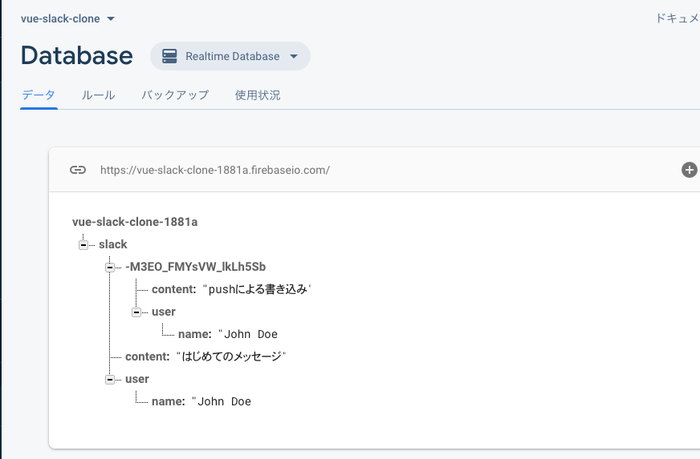Click the plus add-child icon
This screenshot has height=459, width=700.
tap(689, 170)
